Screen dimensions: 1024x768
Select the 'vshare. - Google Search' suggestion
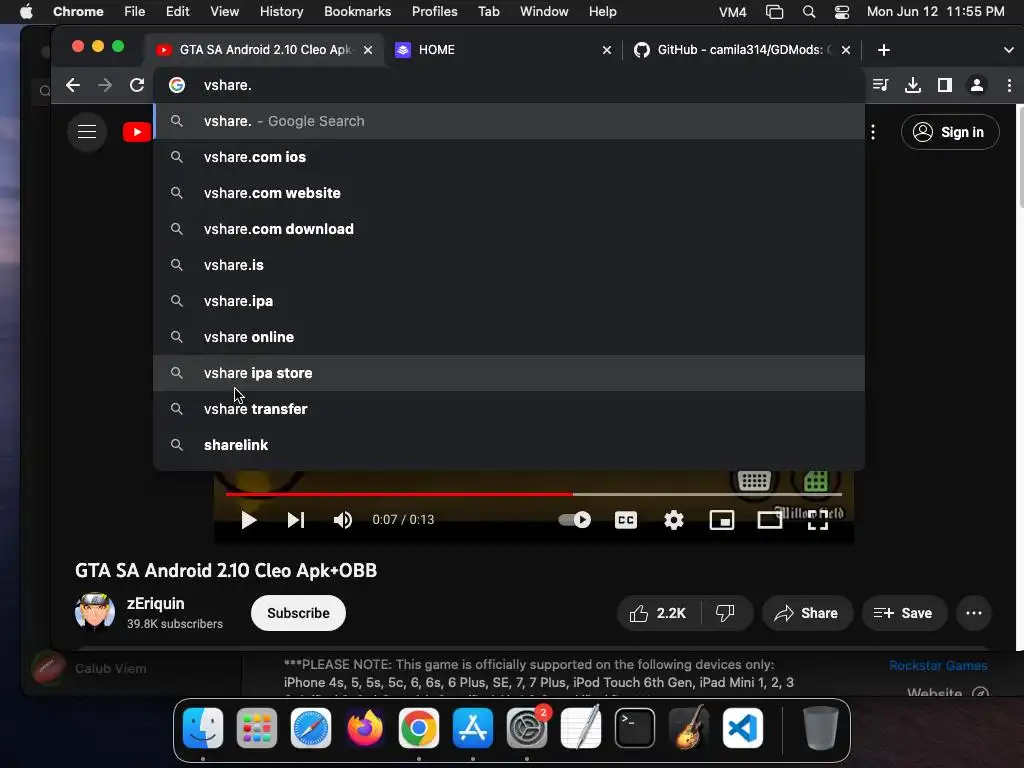click(x=509, y=121)
